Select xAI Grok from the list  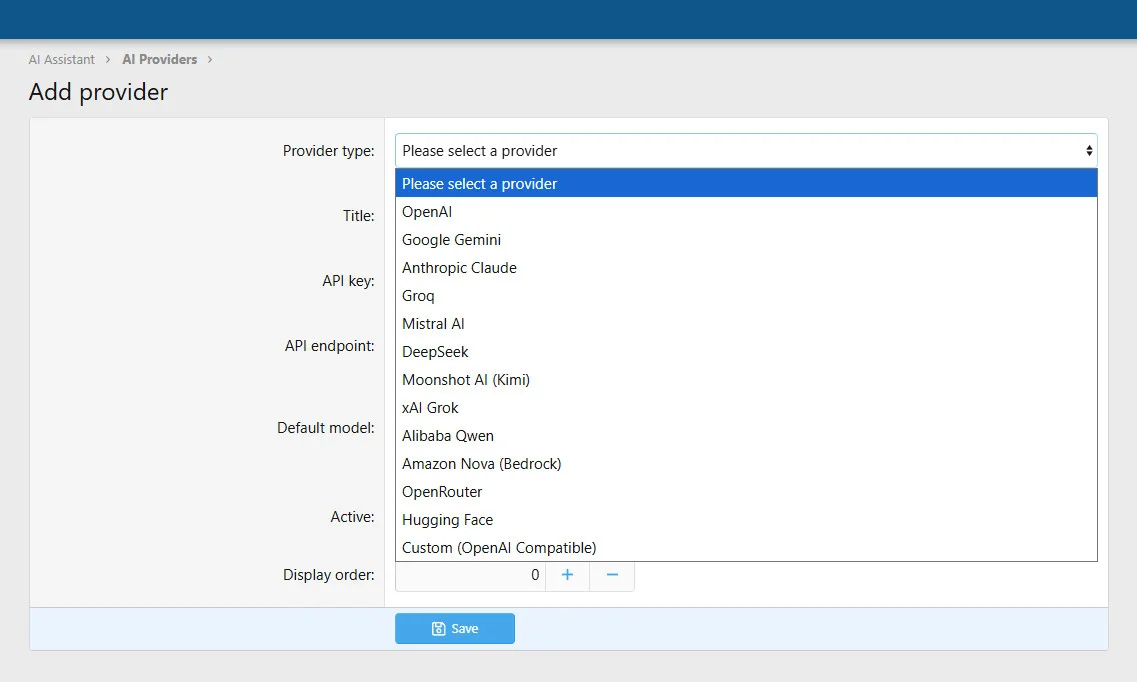click(x=430, y=408)
